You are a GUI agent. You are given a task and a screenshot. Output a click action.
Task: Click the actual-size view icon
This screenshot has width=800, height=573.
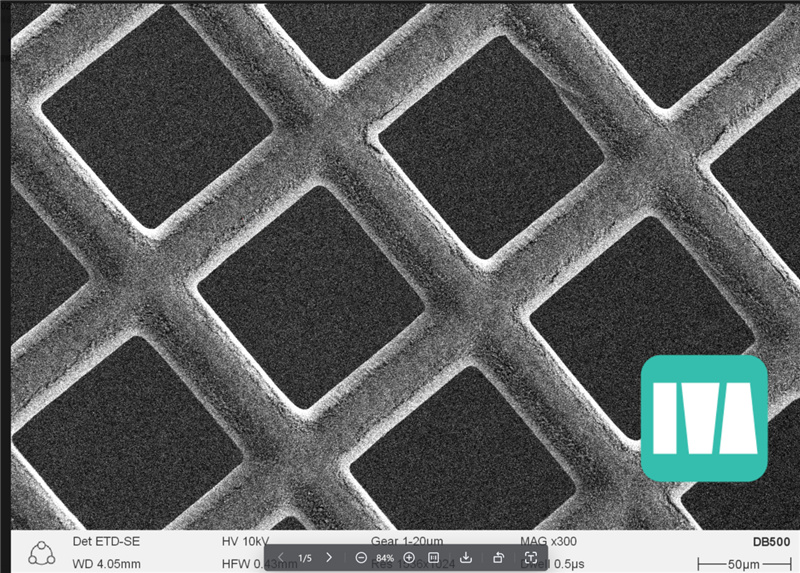[x=434, y=558]
